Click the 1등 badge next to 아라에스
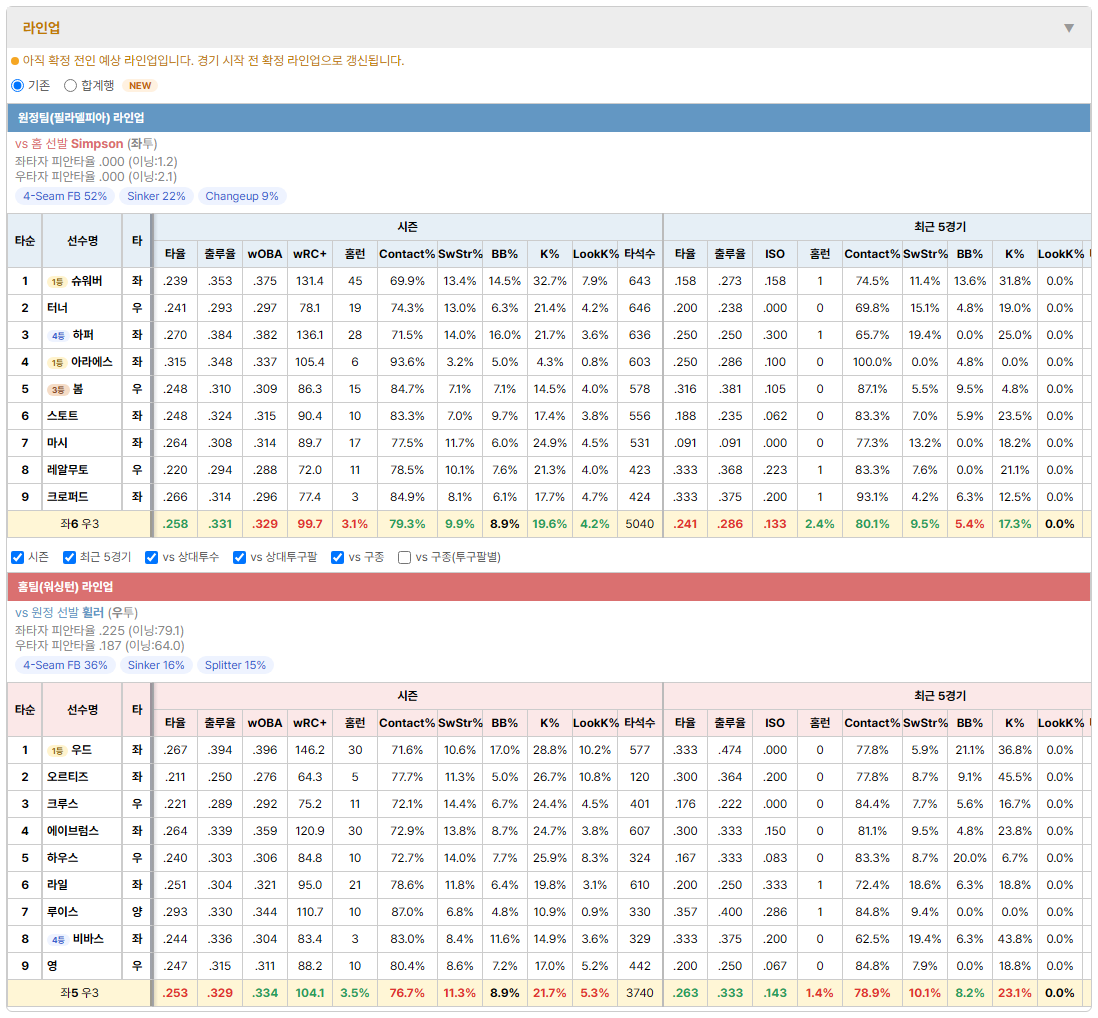This screenshot has width=1098, height=1018. 57,363
